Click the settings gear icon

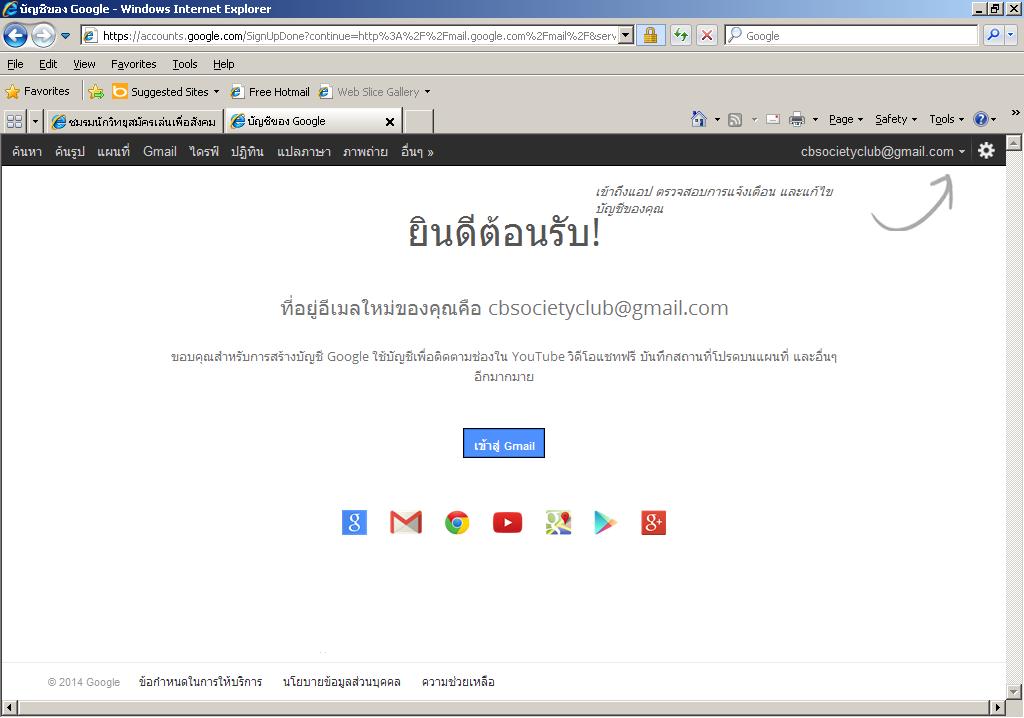coord(986,151)
